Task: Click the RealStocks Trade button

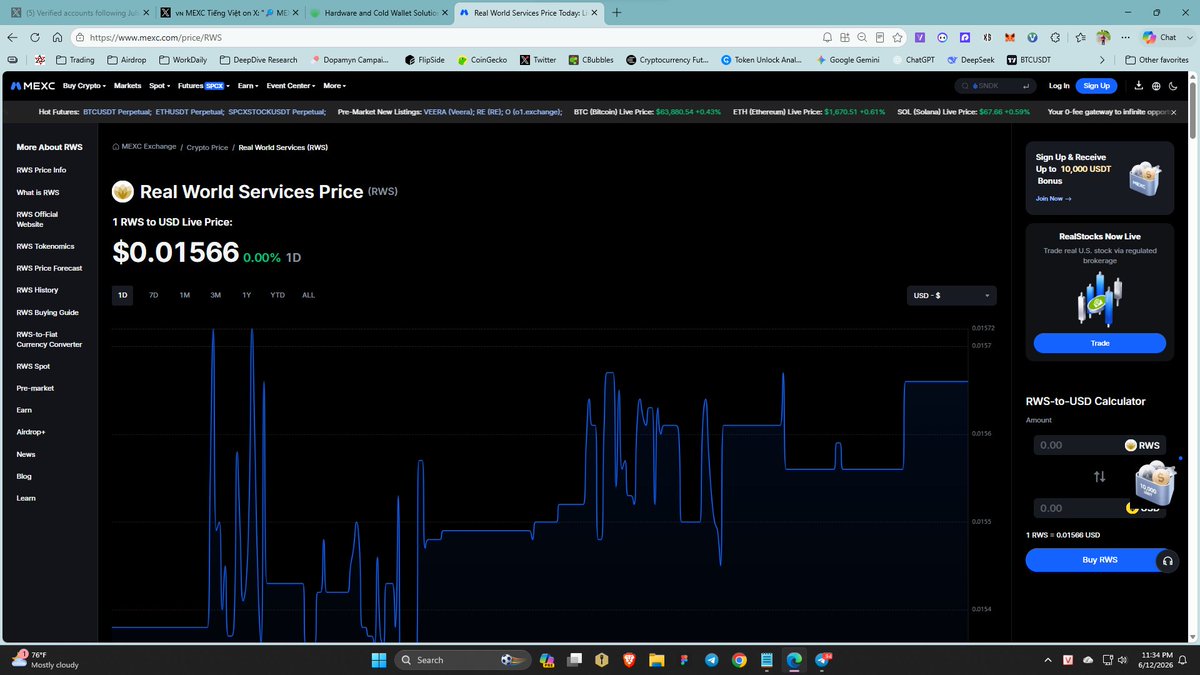Action: [1099, 343]
